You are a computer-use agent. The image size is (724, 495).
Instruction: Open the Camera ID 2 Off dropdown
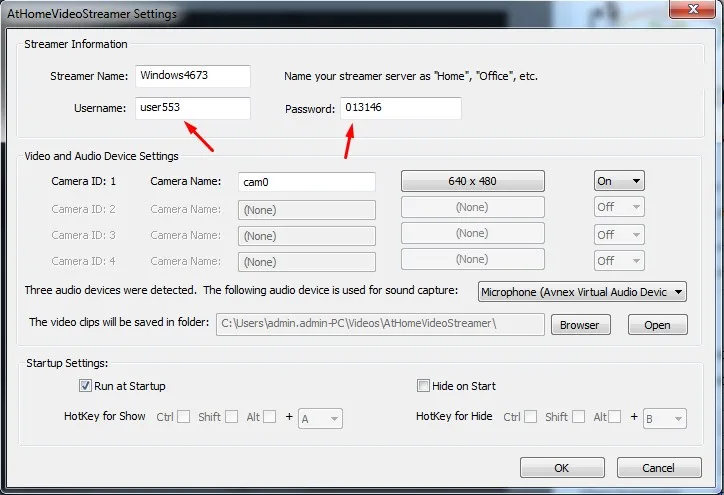pos(619,207)
